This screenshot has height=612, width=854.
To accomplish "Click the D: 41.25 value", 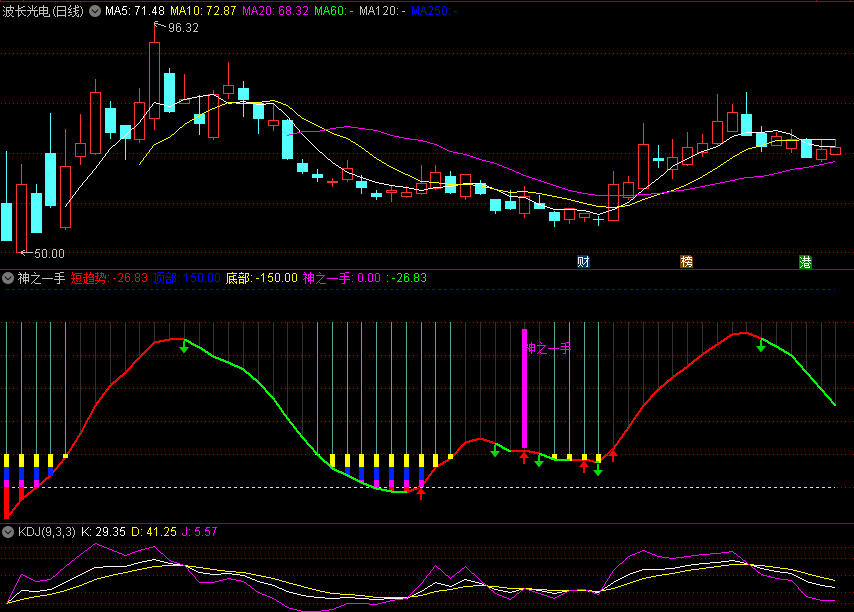I will [x=154, y=532].
